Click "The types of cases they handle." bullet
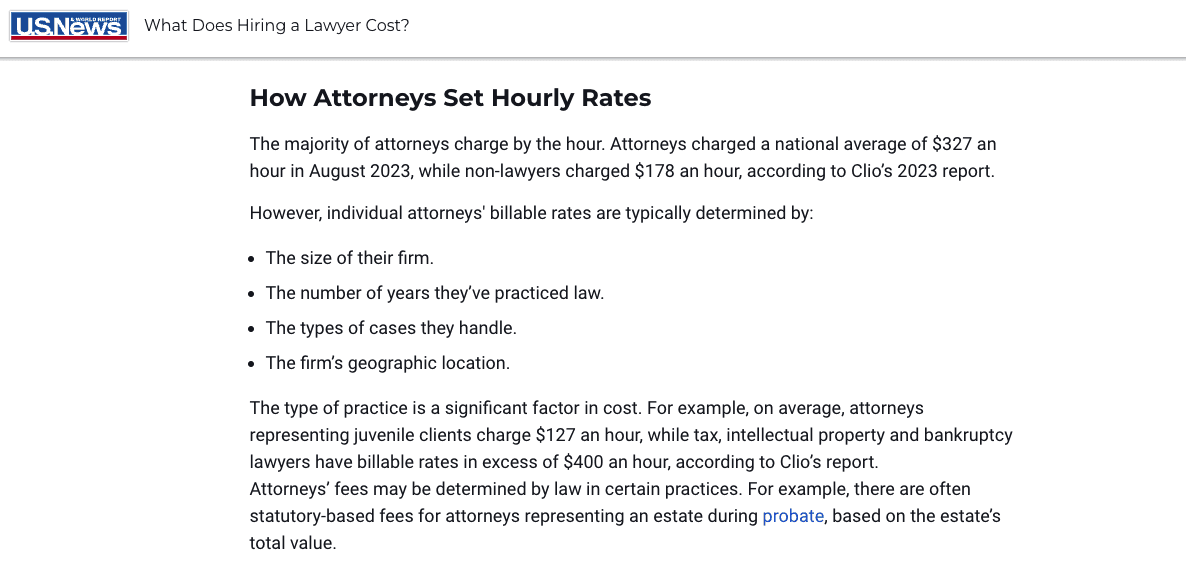This screenshot has width=1186, height=568. (x=390, y=328)
